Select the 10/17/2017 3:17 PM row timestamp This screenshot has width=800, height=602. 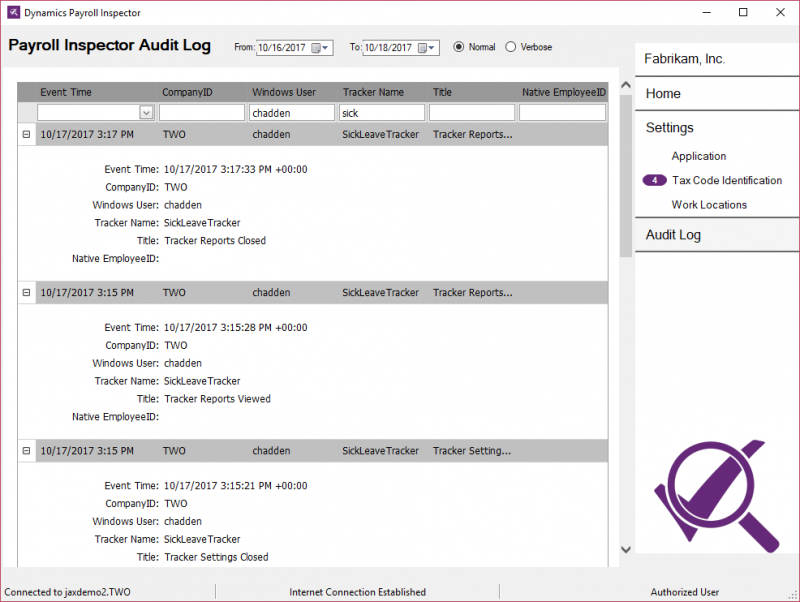click(x=87, y=135)
